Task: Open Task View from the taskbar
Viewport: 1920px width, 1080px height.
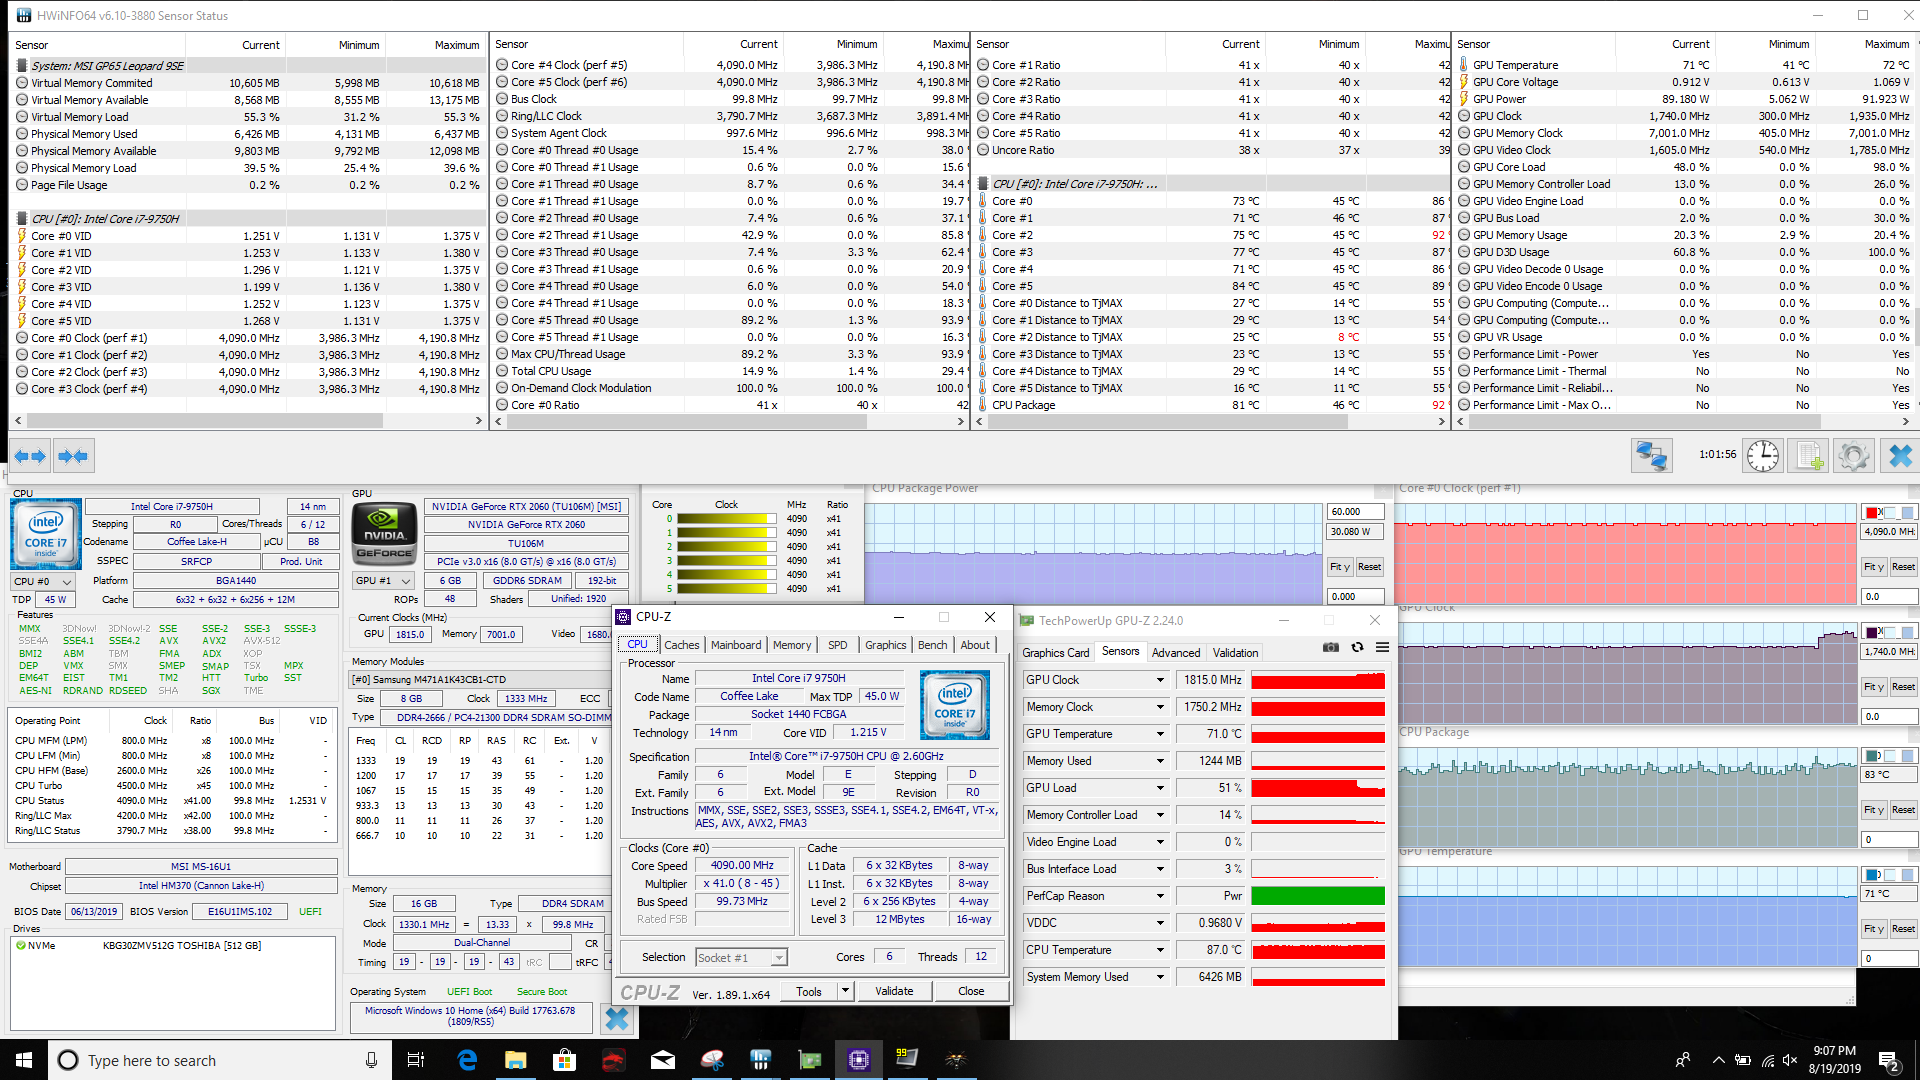Action: (416, 1060)
